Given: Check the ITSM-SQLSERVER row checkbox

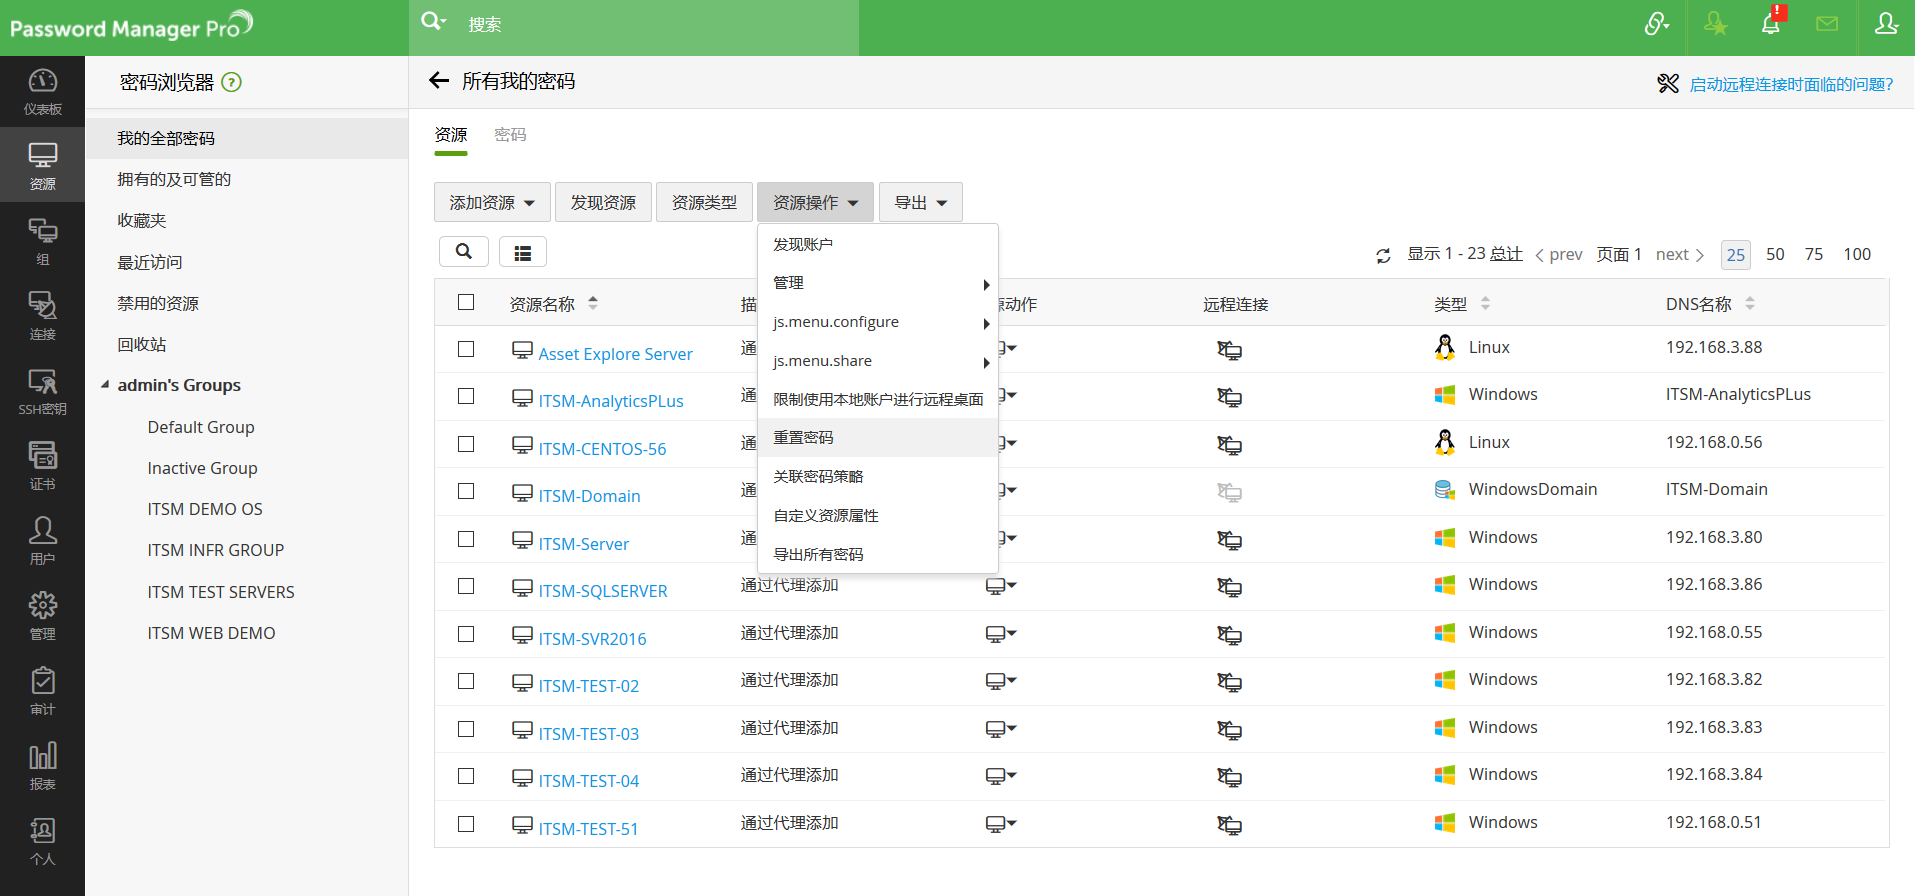Looking at the screenshot, I should (466, 586).
